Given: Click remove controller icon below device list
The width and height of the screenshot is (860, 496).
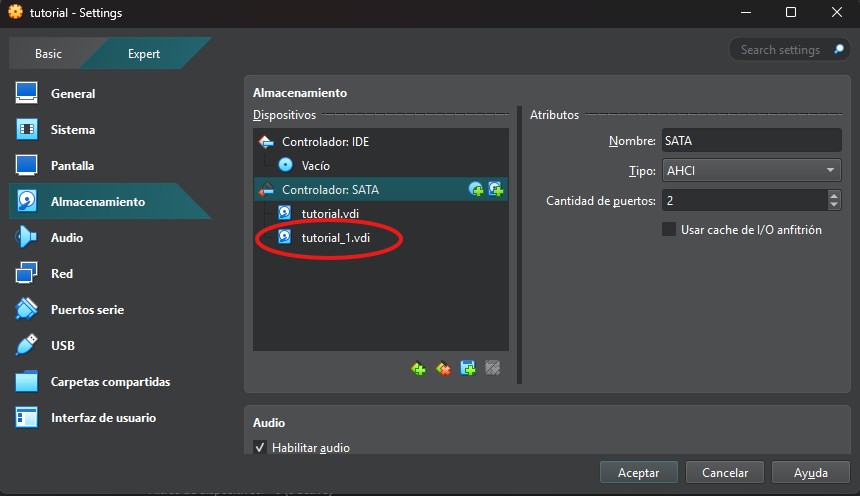Looking at the screenshot, I should coord(443,368).
